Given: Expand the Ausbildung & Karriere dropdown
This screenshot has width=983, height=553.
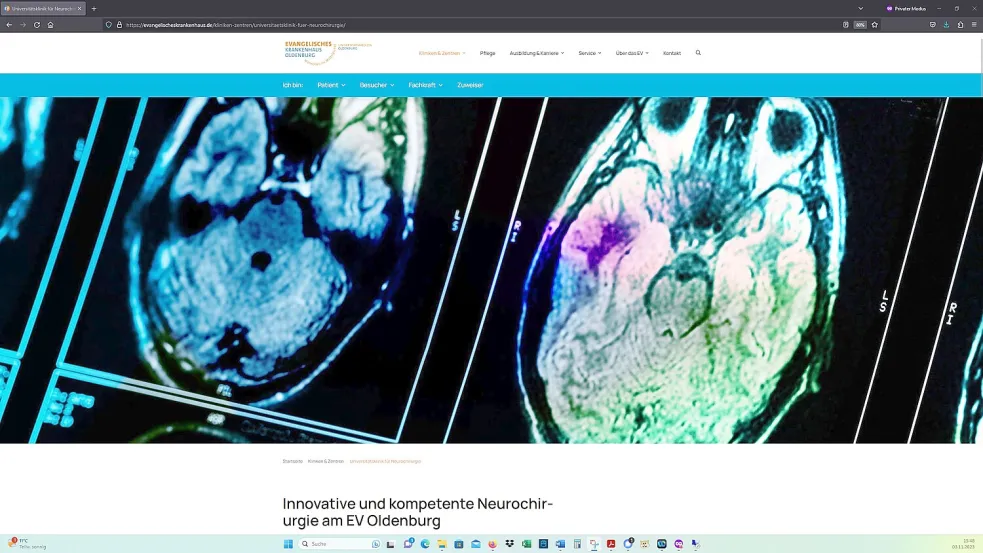Looking at the screenshot, I should click(x=536, y=53).
